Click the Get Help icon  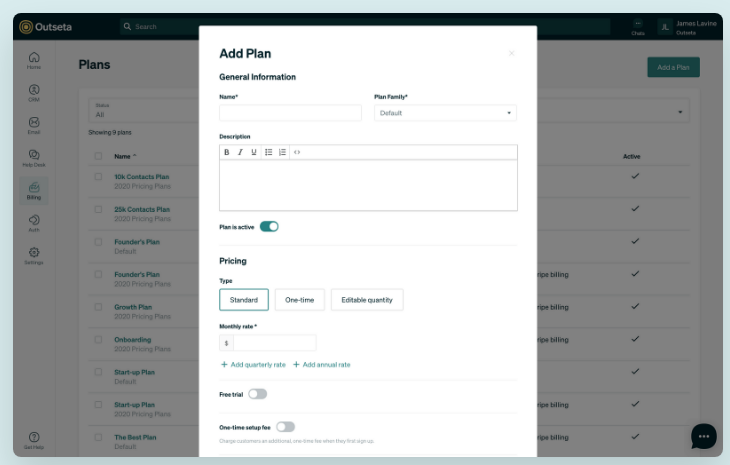34,437
